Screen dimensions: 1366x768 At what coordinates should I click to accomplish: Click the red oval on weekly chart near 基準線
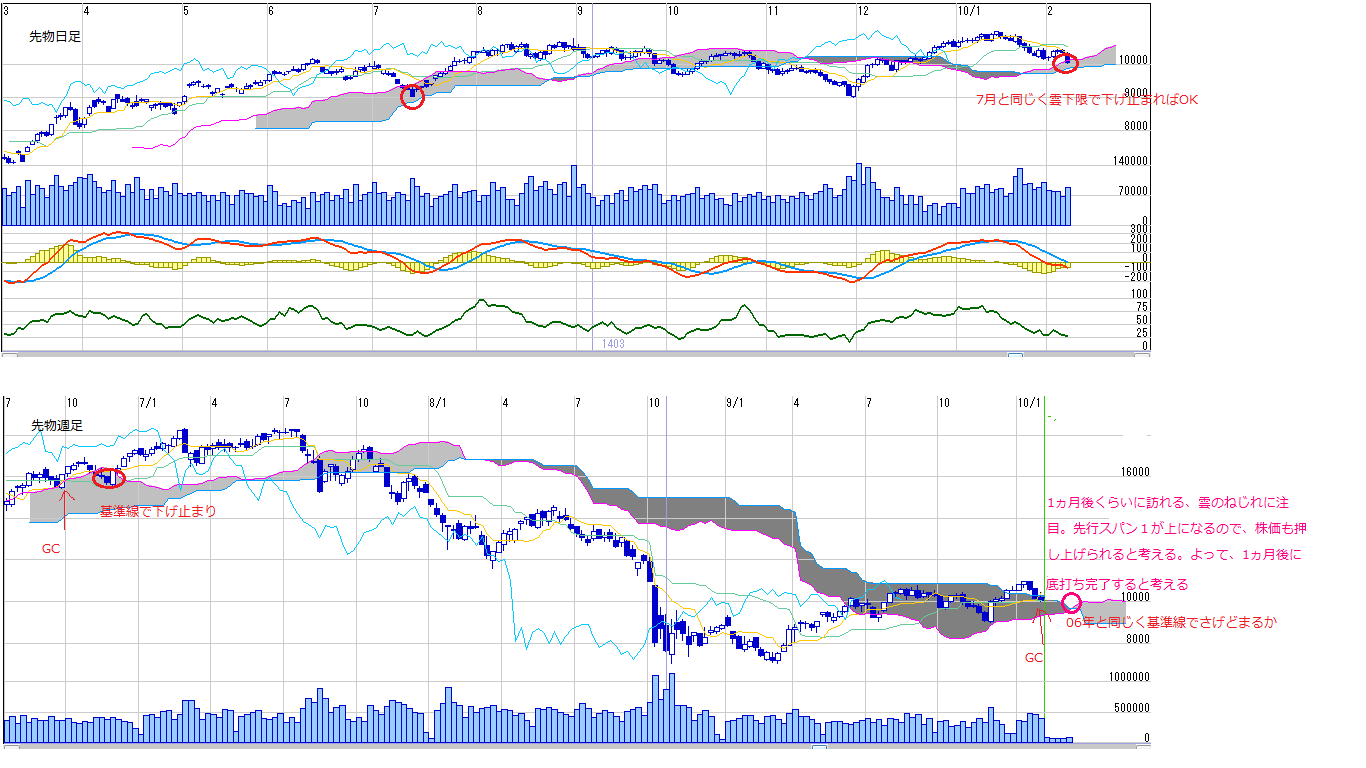click(107, 478)
